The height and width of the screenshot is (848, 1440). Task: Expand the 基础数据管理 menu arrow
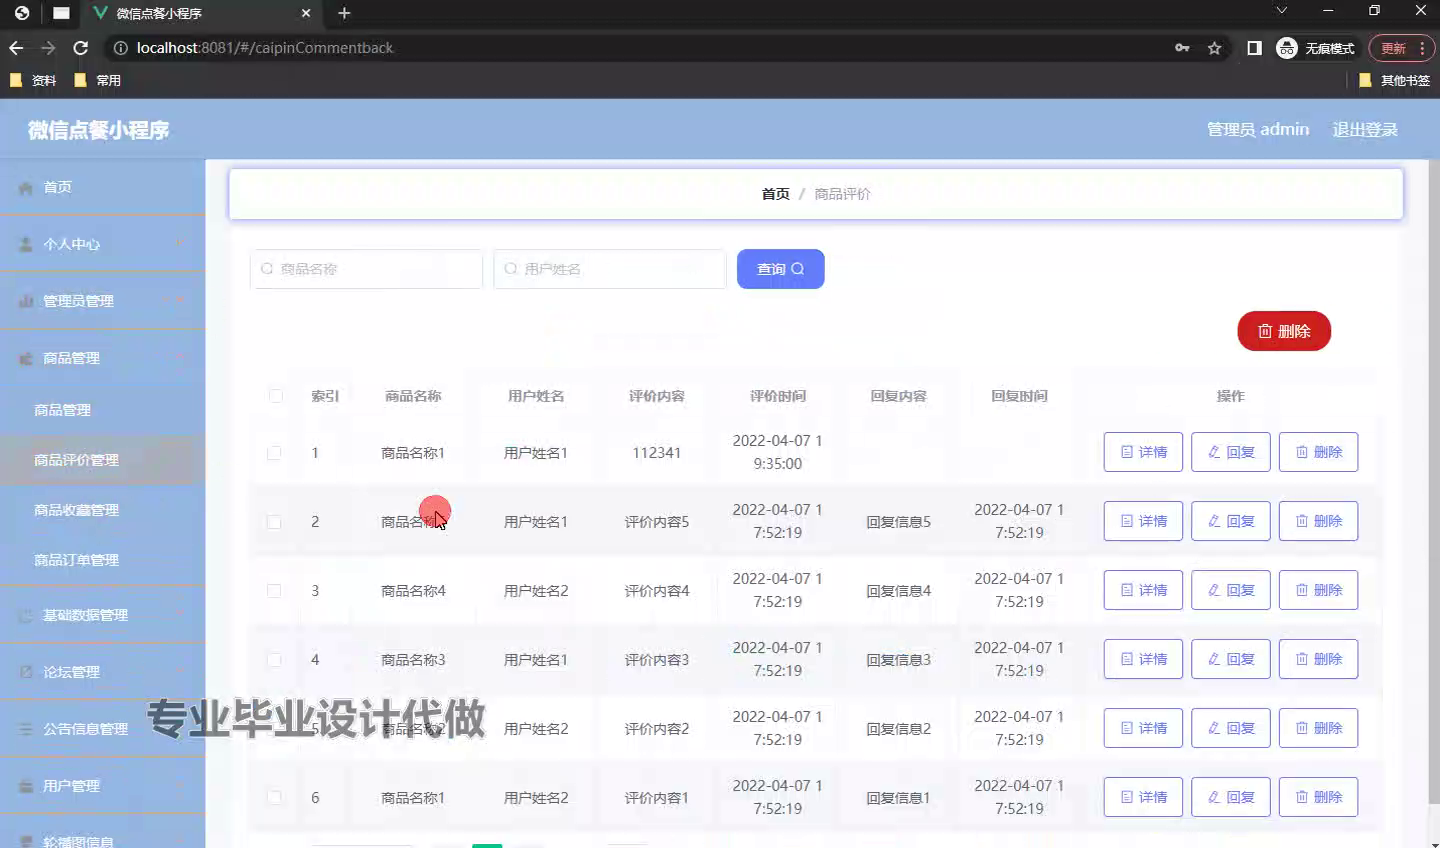[x=180, y=615]
